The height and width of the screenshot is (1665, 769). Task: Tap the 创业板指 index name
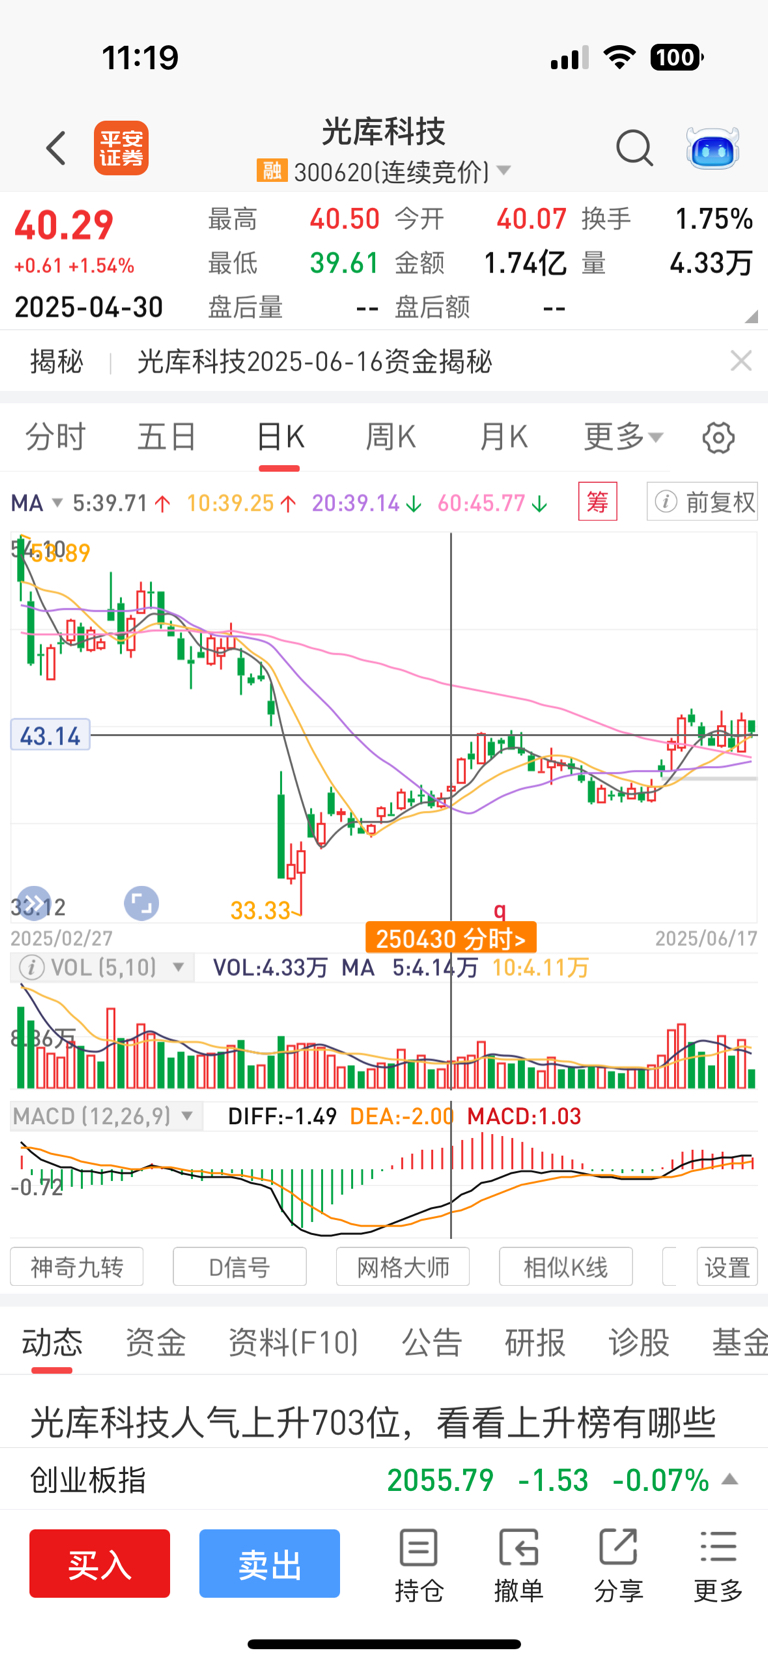tap(88, 1480)
